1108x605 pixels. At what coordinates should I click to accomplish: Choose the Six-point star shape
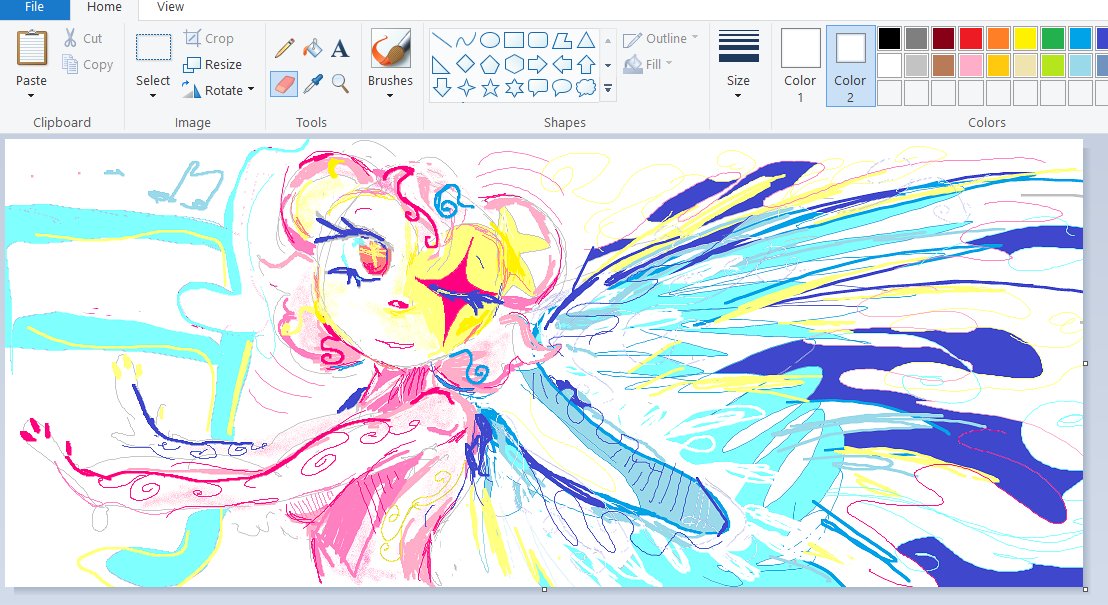click(x=514, y=88)
